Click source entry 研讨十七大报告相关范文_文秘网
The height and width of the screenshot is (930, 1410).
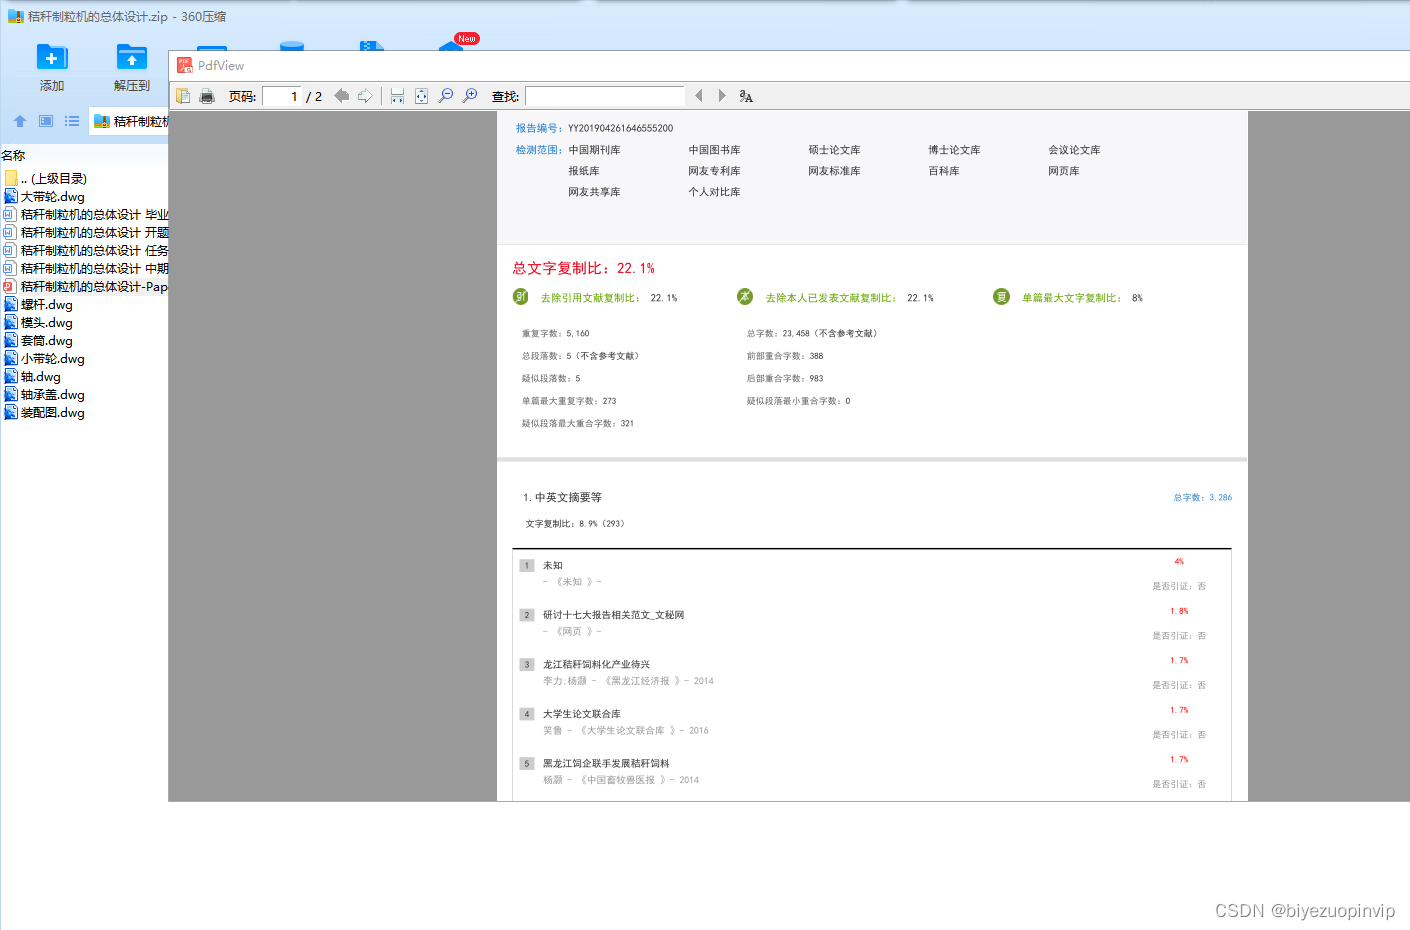[614, 615]
